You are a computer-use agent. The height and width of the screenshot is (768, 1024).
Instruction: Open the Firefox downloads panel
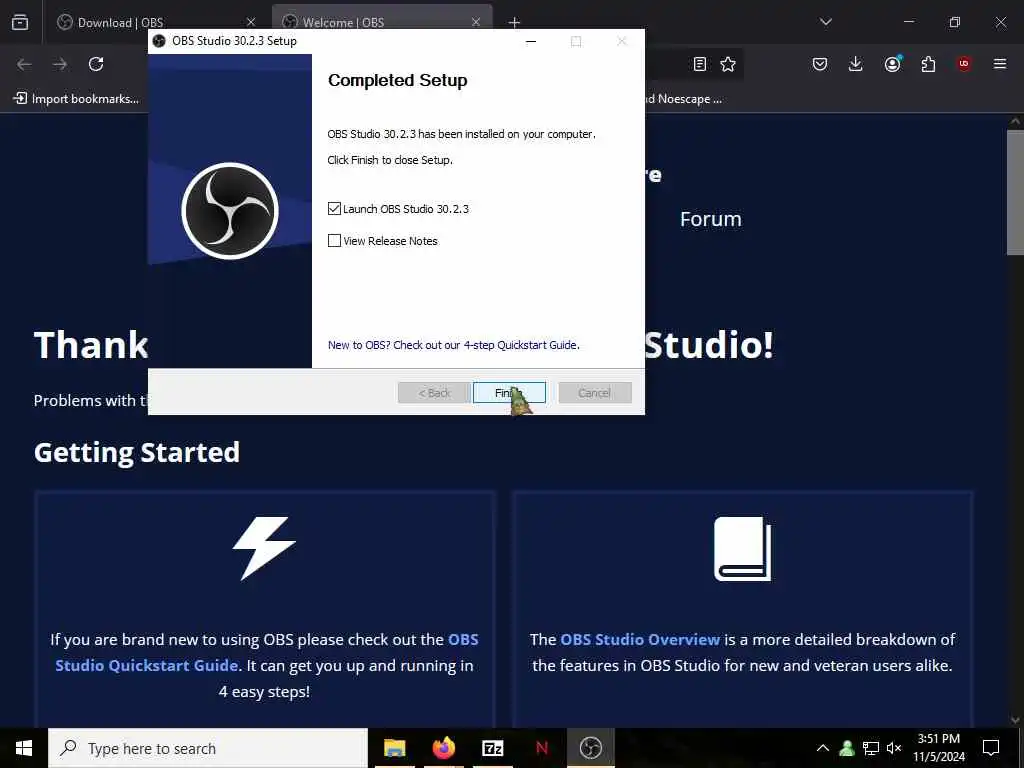(x=856, y=64)
